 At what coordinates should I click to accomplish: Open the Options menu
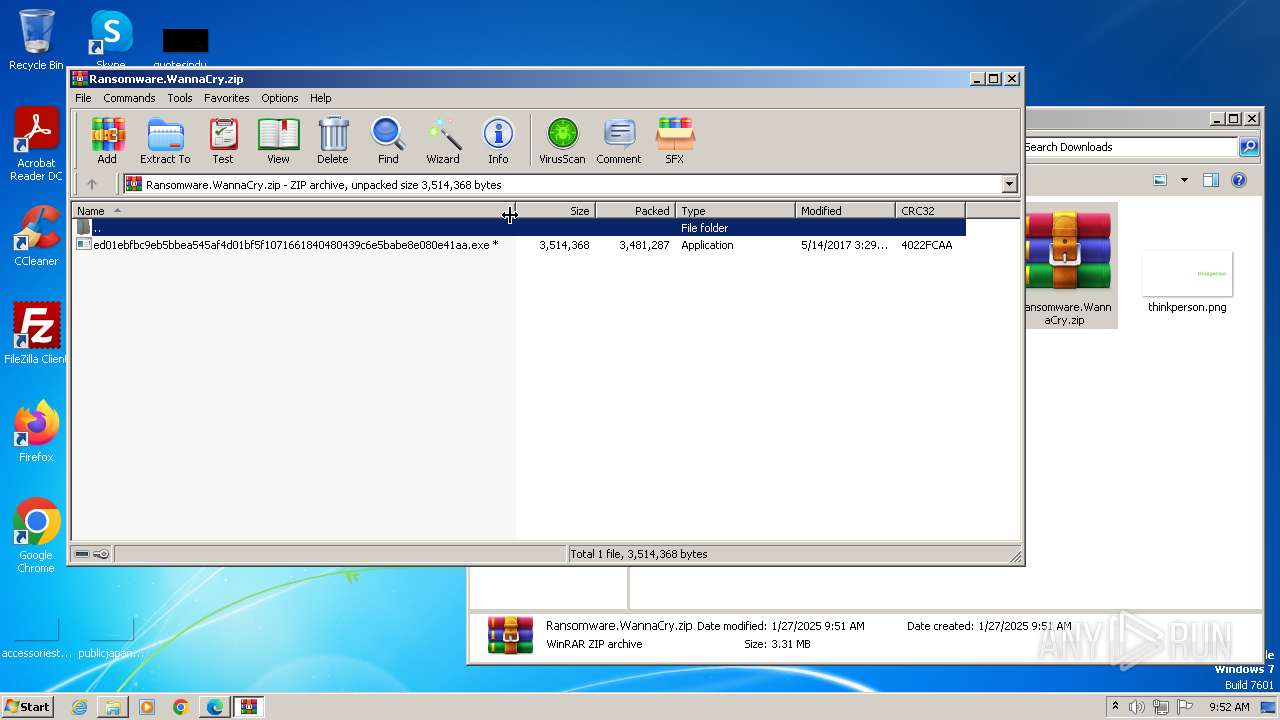click(280, 98)
